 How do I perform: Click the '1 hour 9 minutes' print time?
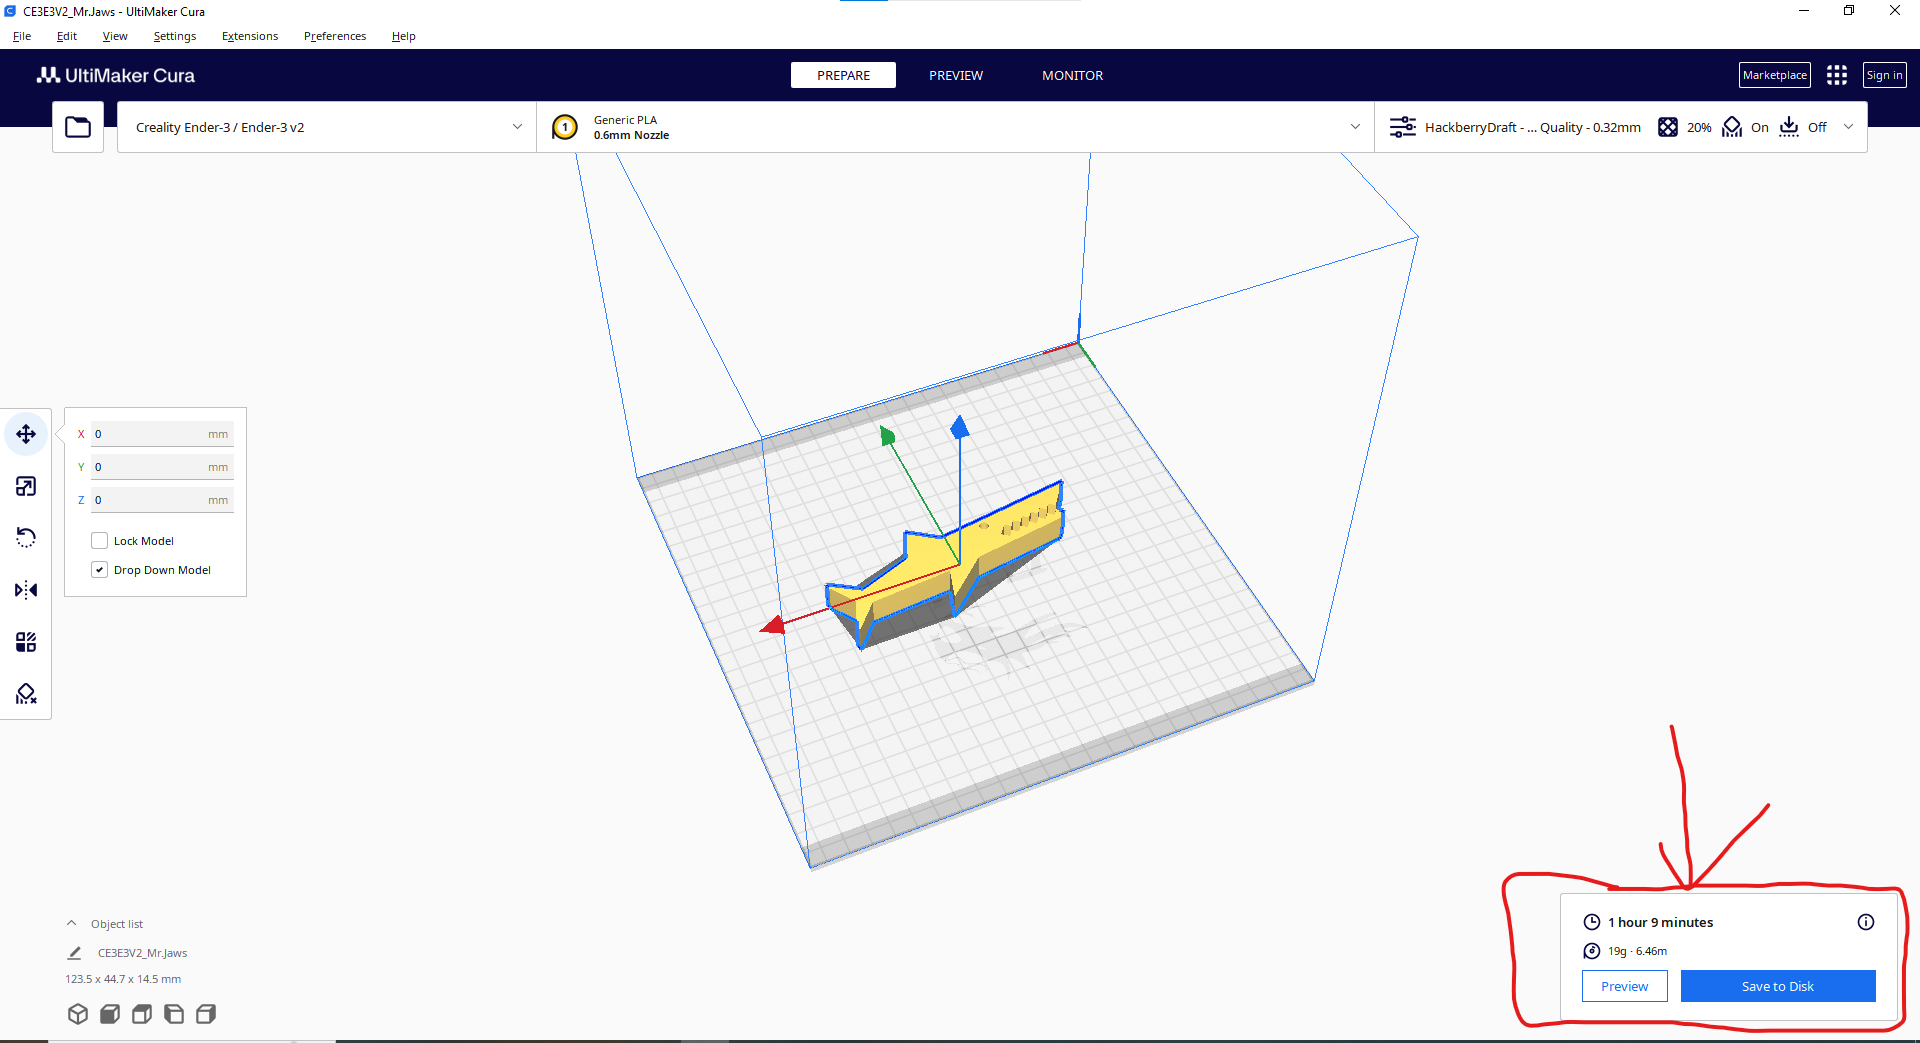[x=1661, y=922]
